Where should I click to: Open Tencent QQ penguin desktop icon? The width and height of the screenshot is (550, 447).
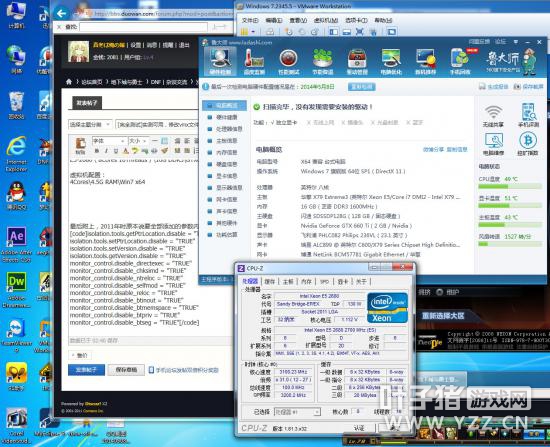[16, 196]
